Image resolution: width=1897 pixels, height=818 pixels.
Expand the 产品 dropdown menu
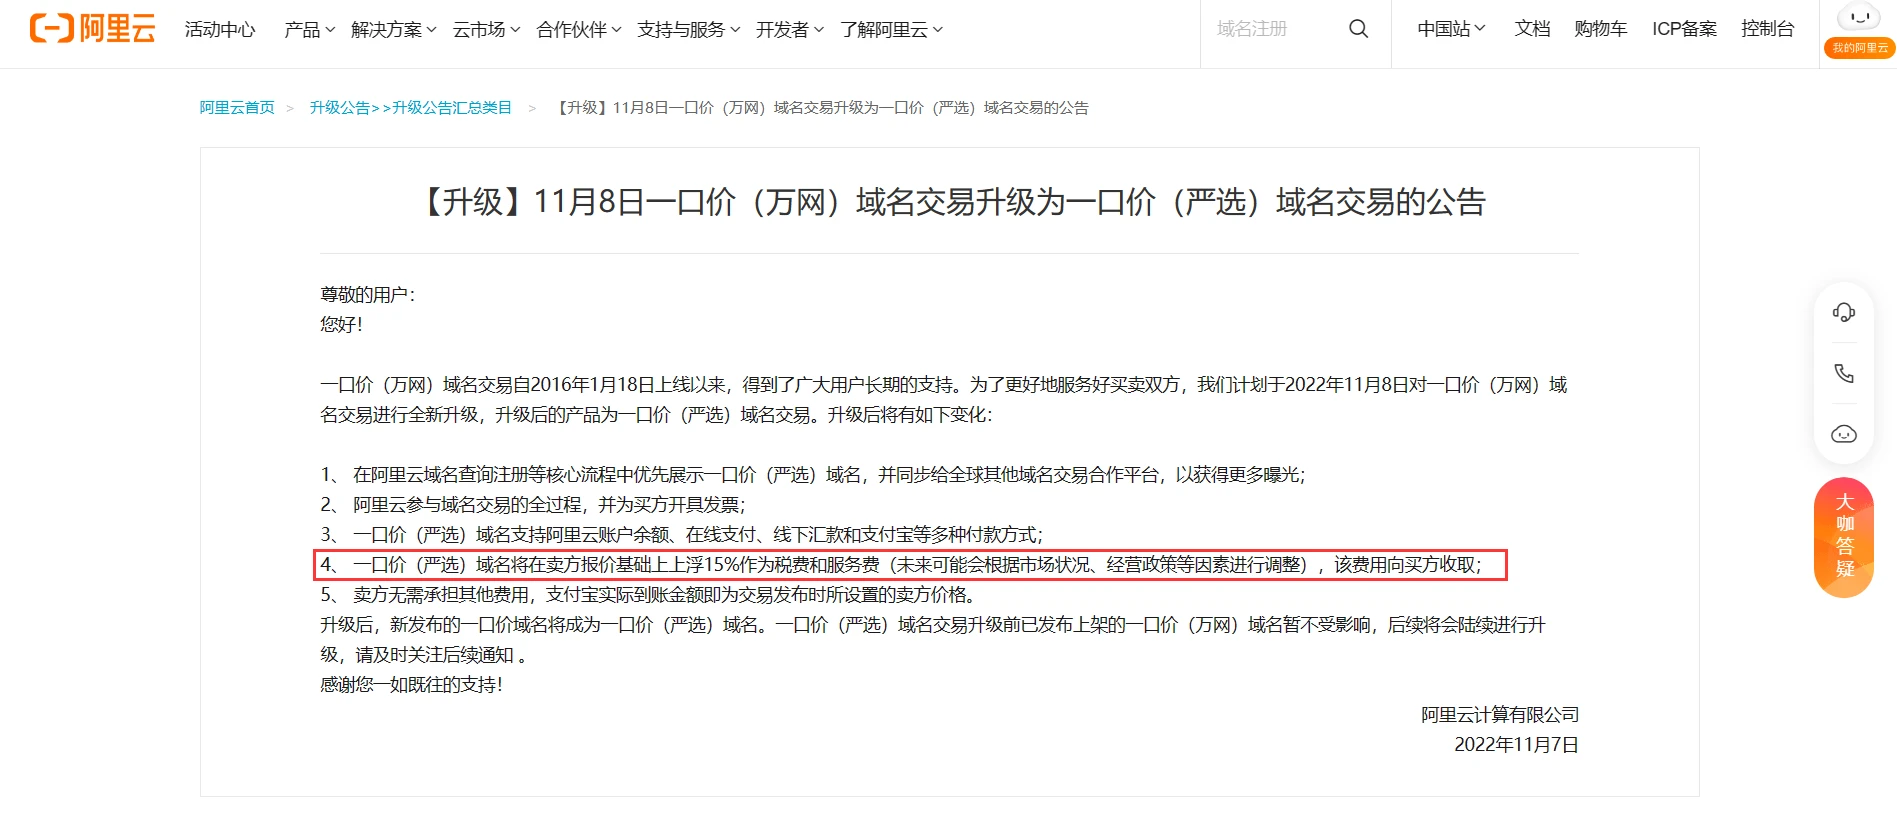(x=309, y=30)
